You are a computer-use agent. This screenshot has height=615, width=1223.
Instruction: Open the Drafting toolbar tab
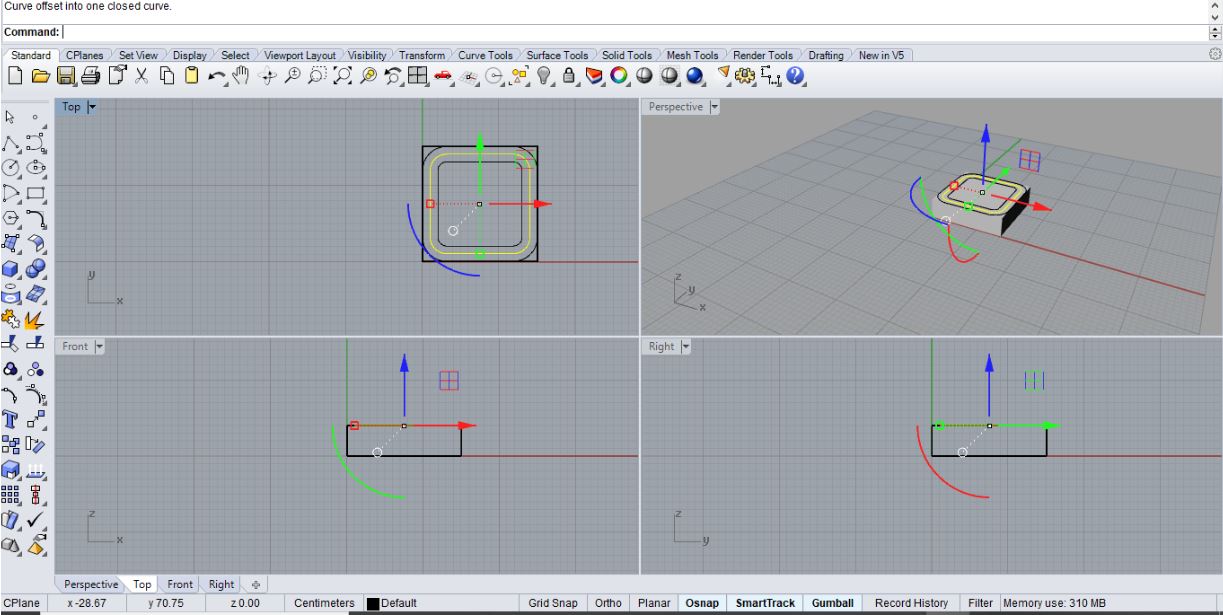tap(825, 55)
